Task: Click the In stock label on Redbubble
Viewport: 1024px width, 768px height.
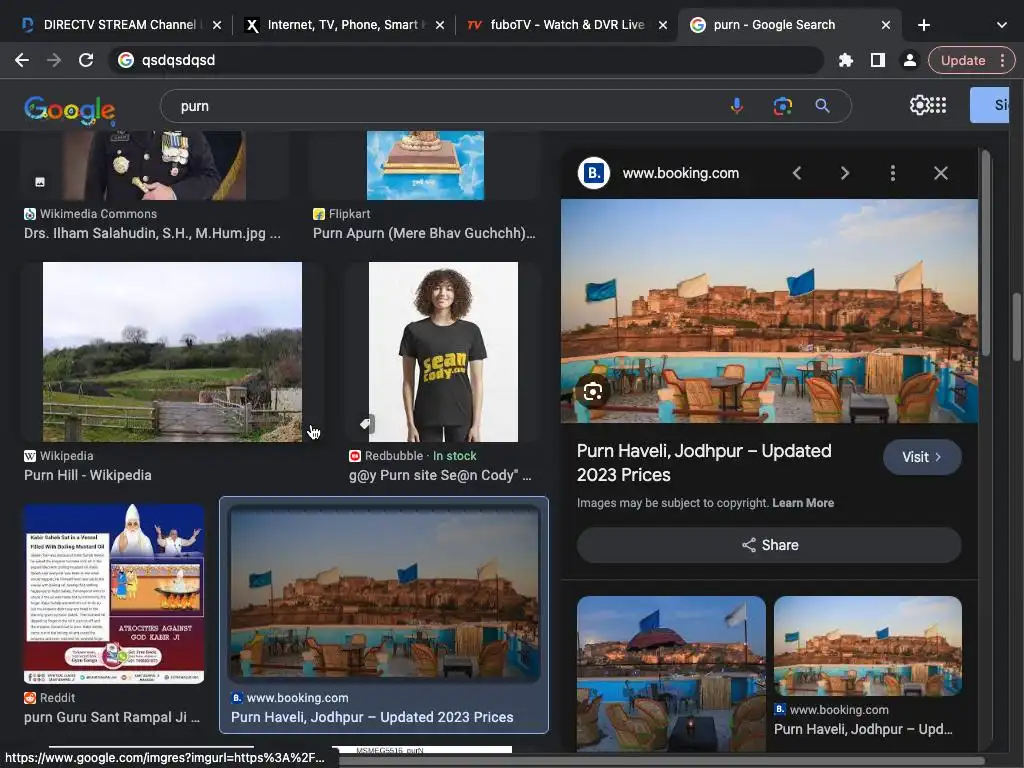Action: [455, 456]
